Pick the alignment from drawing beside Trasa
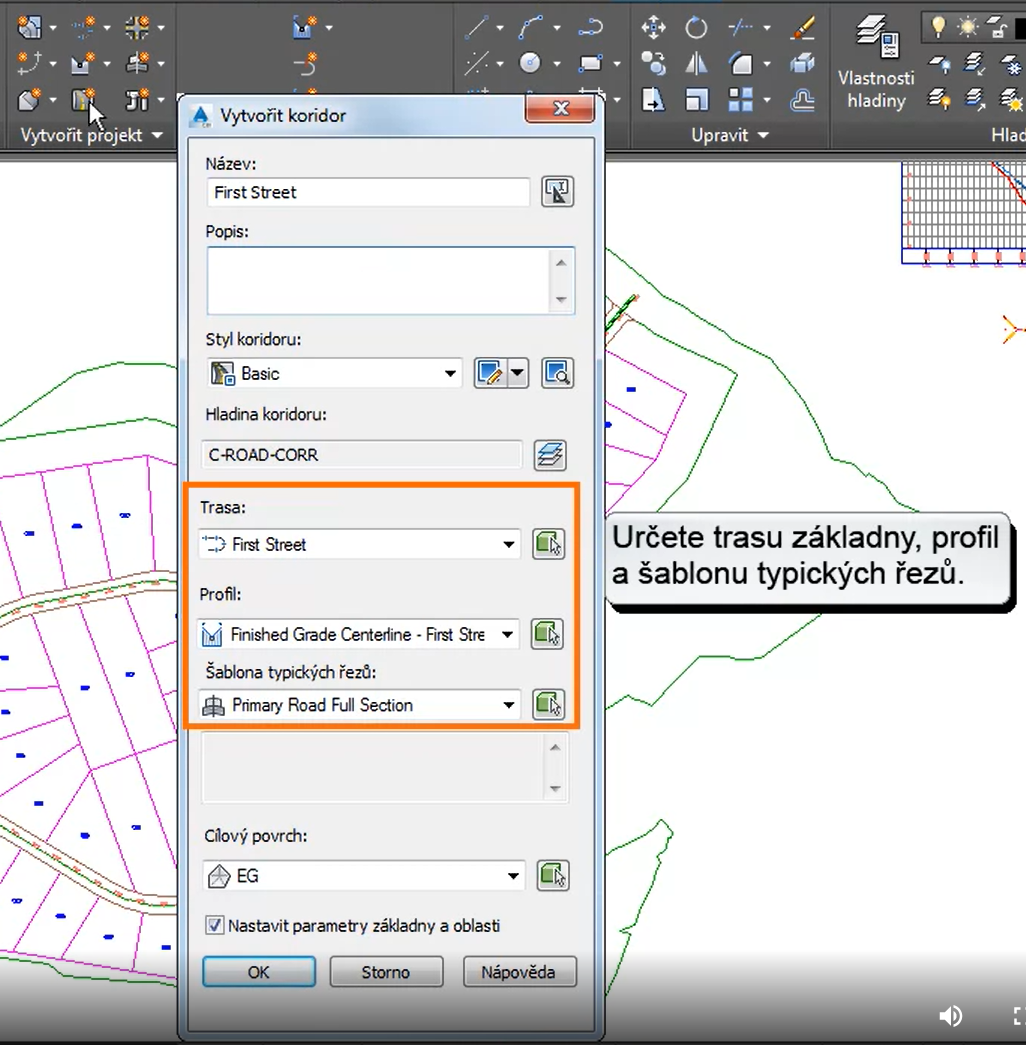This screenshot has height=1045, width=1026. point(548,544)
